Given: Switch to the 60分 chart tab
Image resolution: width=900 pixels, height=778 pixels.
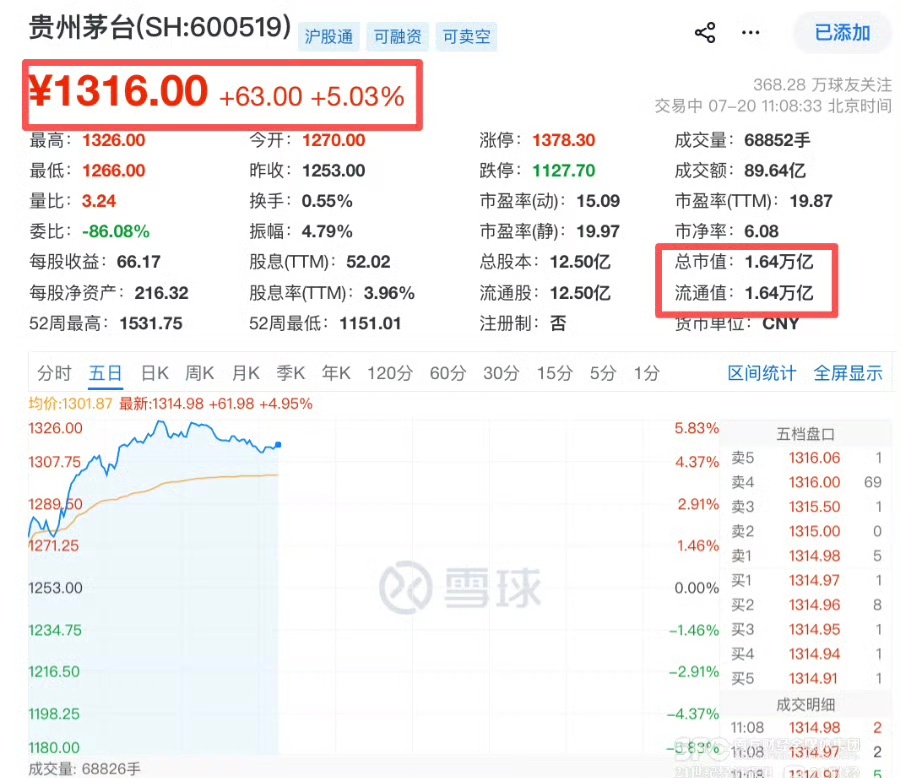Looking at the screenshot, I should coord(448,373).
